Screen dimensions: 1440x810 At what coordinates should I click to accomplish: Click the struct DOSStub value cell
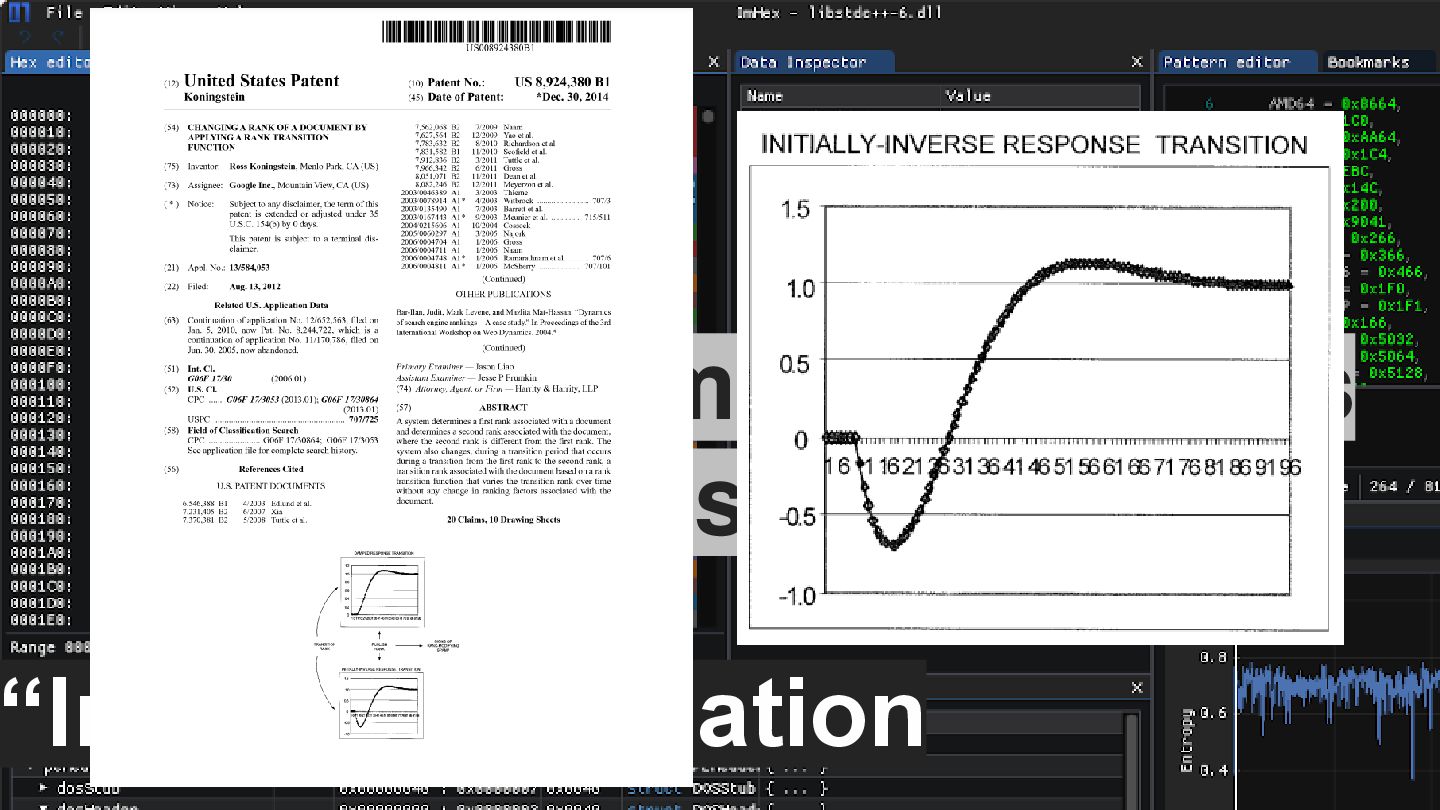click(x=727, y=788)
